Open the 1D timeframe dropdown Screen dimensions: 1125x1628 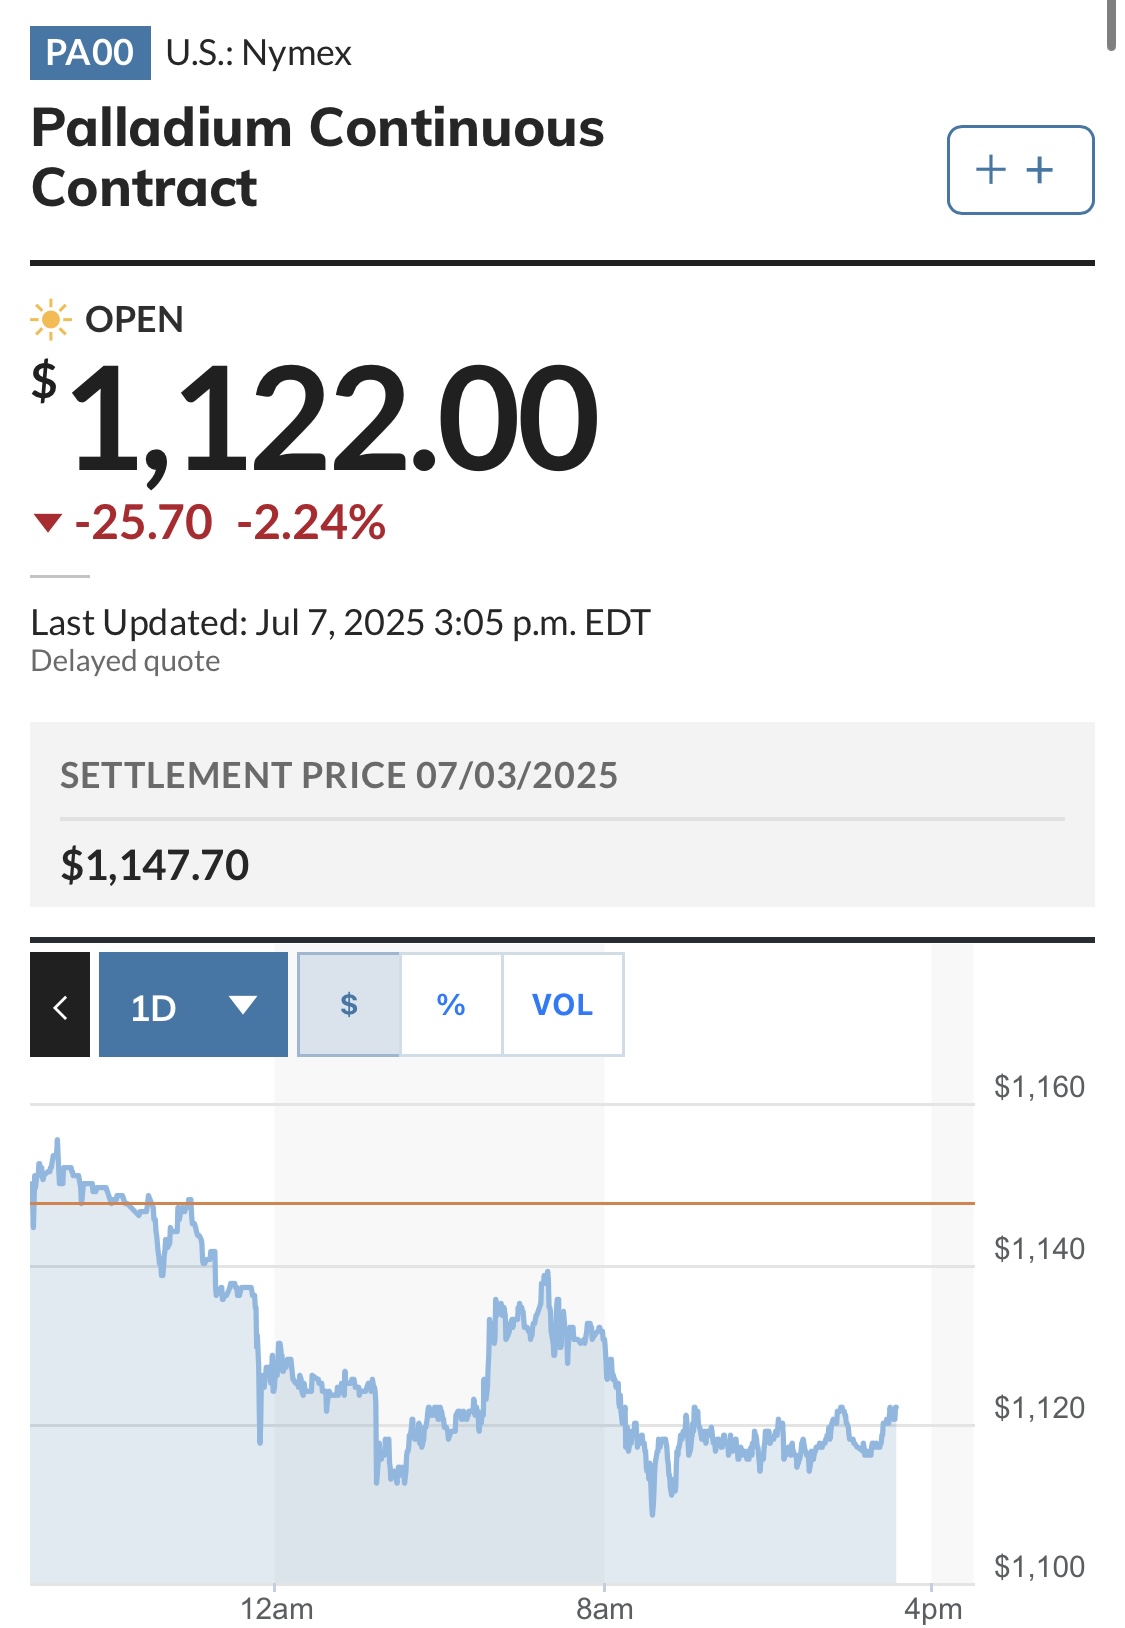tap(193, 1005)
